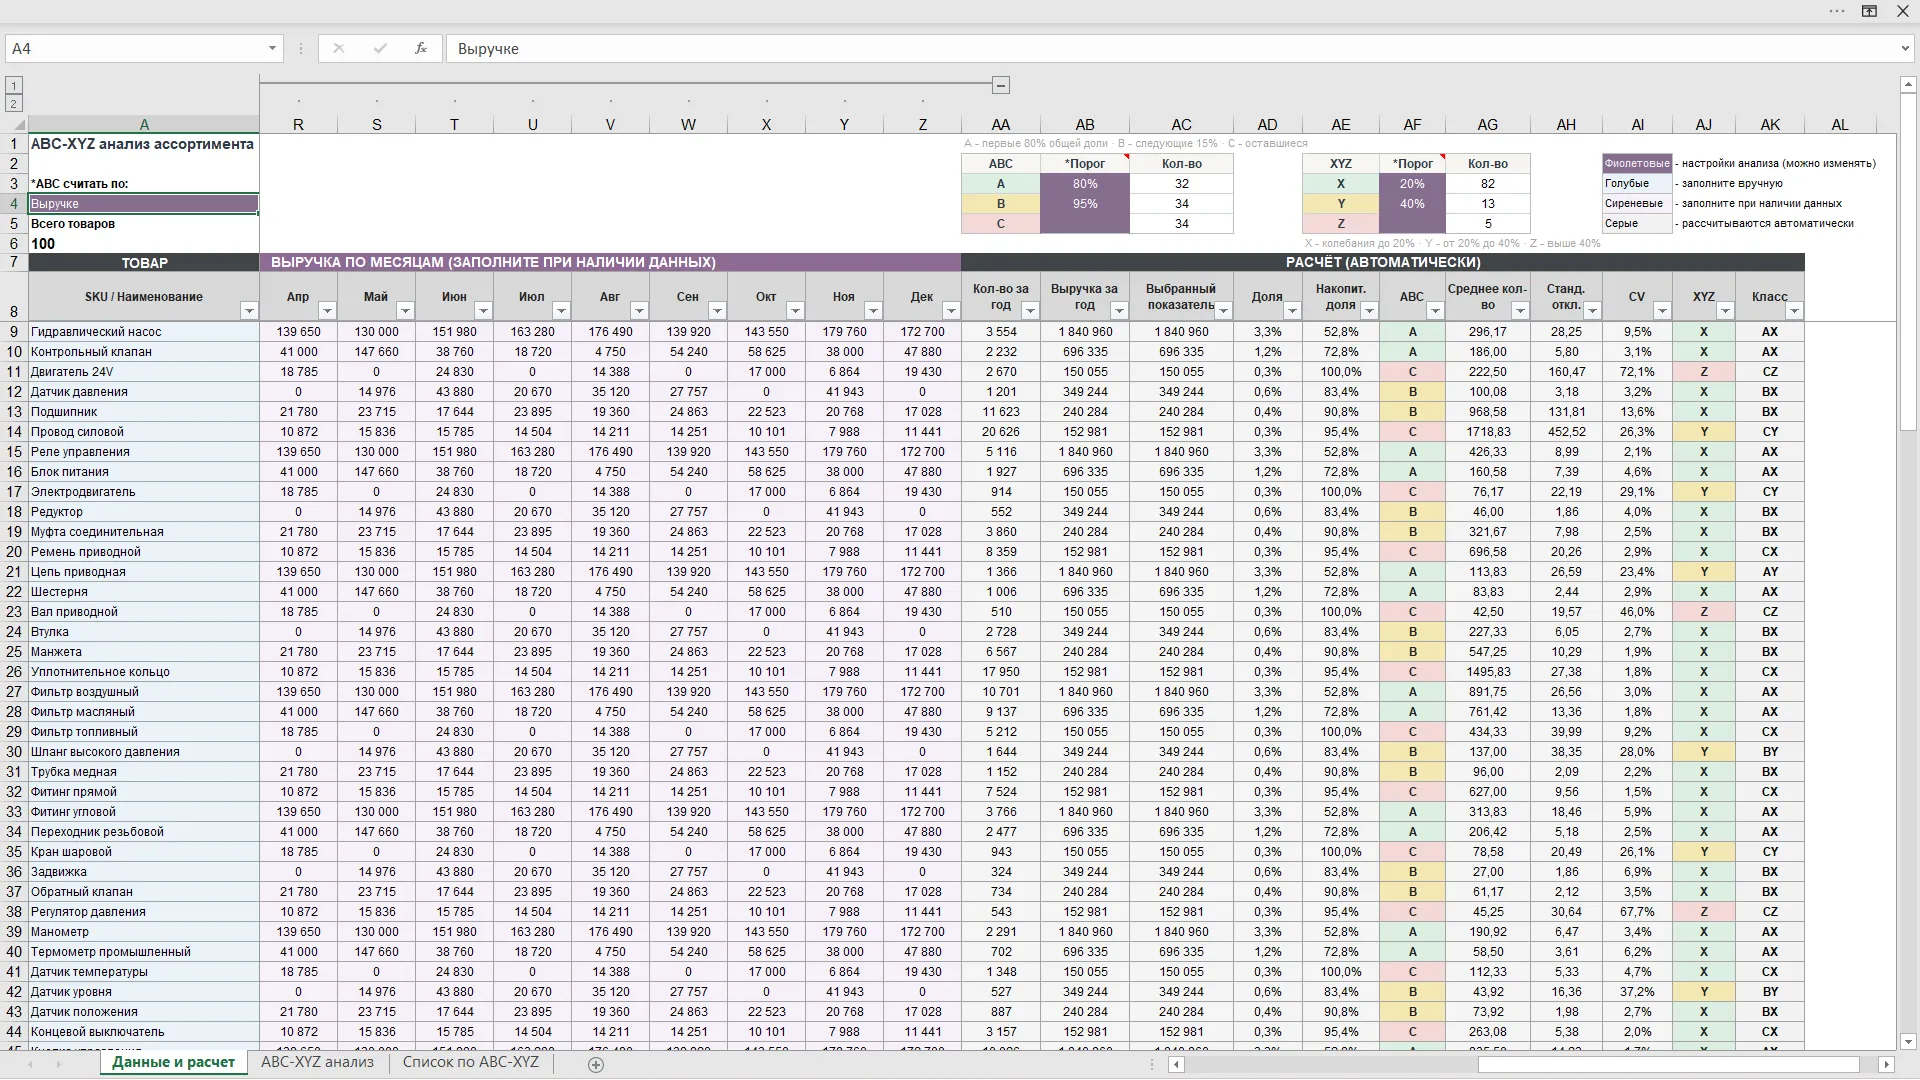Open the XYZ column filter dropdown
Viewport: 1920px width, 1080px height.
(1727, 311)
